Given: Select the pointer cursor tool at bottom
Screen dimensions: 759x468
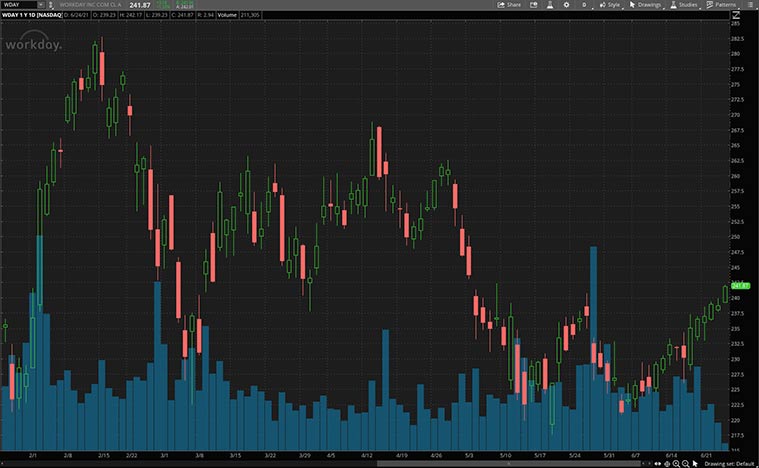Looking at the screenshot, I should [x=695, y=464].
